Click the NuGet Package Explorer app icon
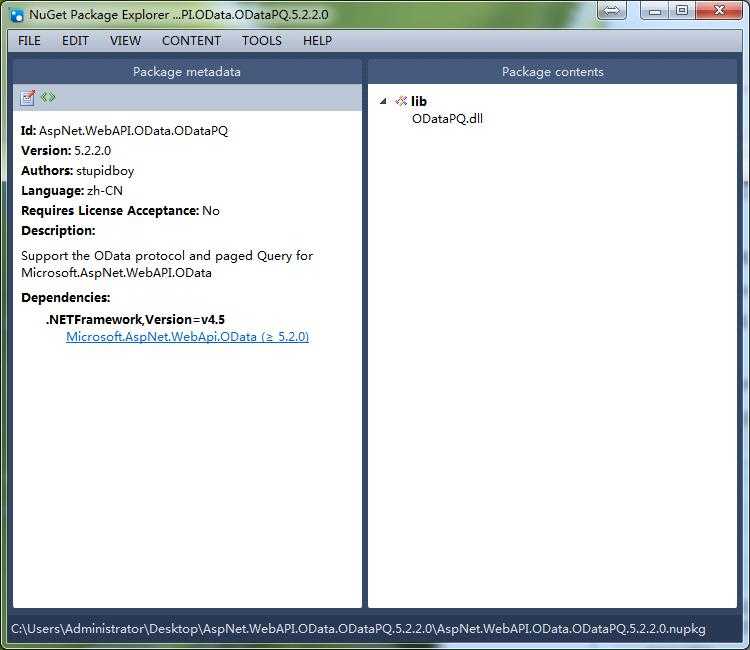This screenshot has width=750, height=650. tap(17, 15)
